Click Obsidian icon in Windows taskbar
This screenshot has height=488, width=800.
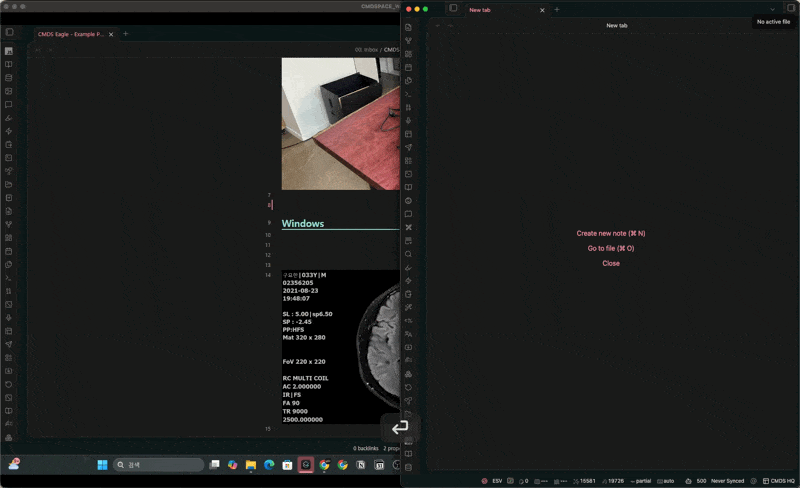[x=306, y=465]
